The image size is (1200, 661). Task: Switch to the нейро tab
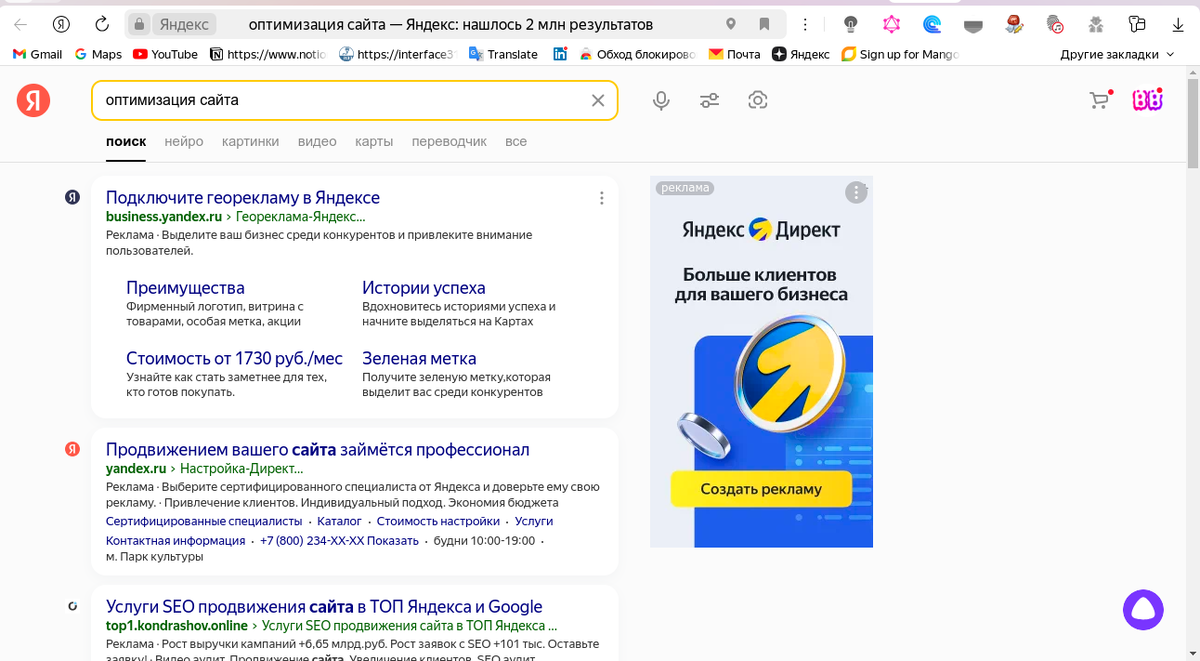pyautogui.click(x=184, y=142)
